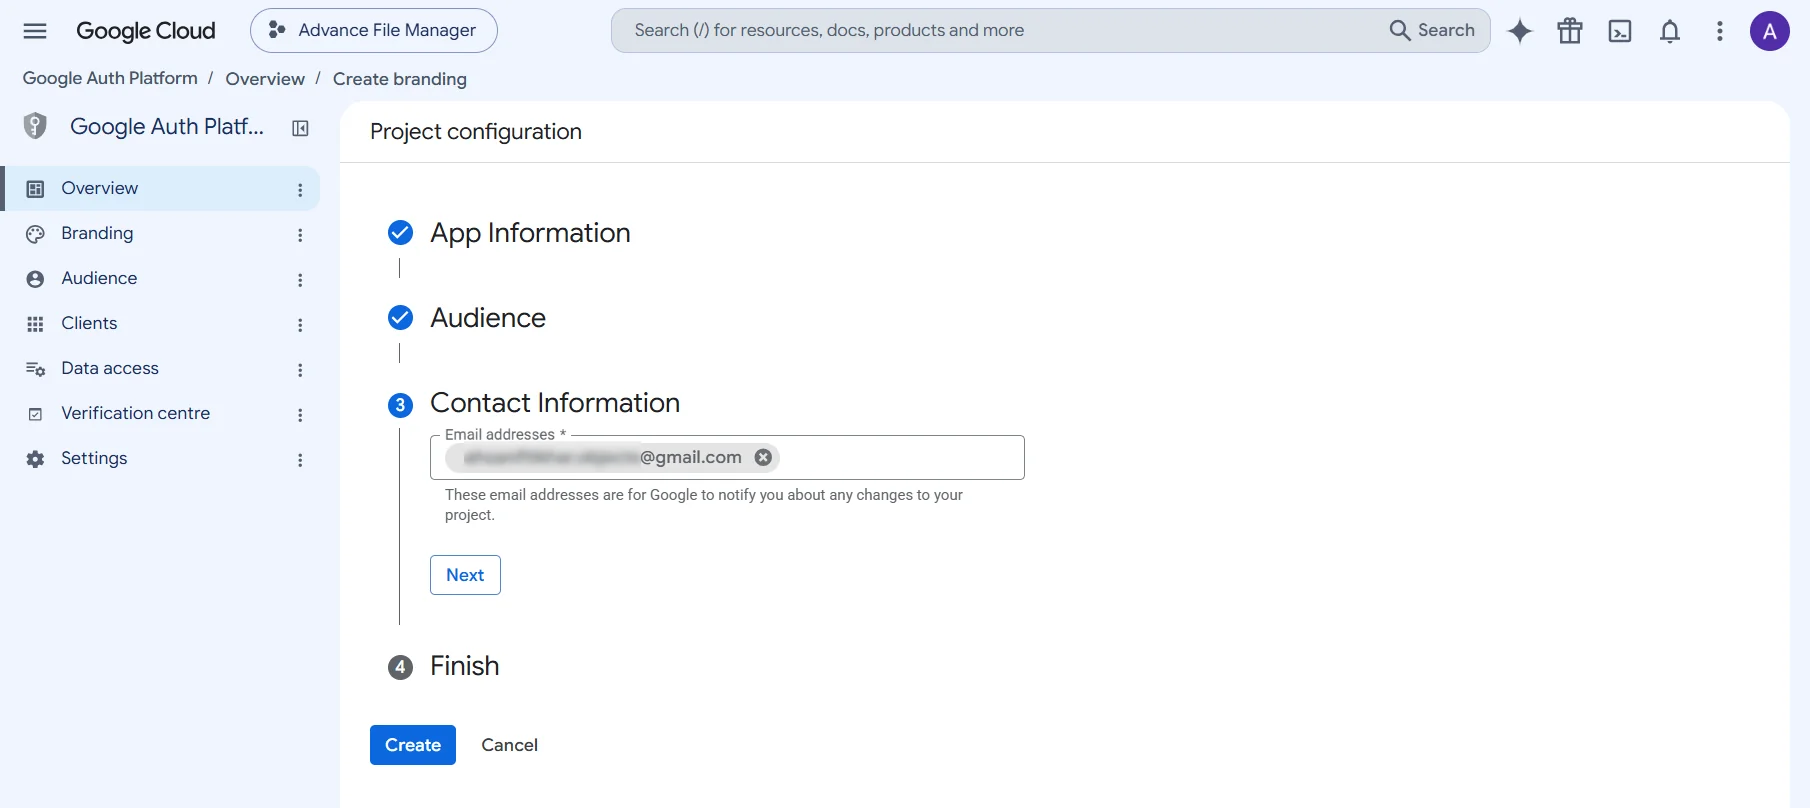The width and height of the screenshot is (1810, 808).
Task: Expand the App Information step
Action: (x=530, y=233)
